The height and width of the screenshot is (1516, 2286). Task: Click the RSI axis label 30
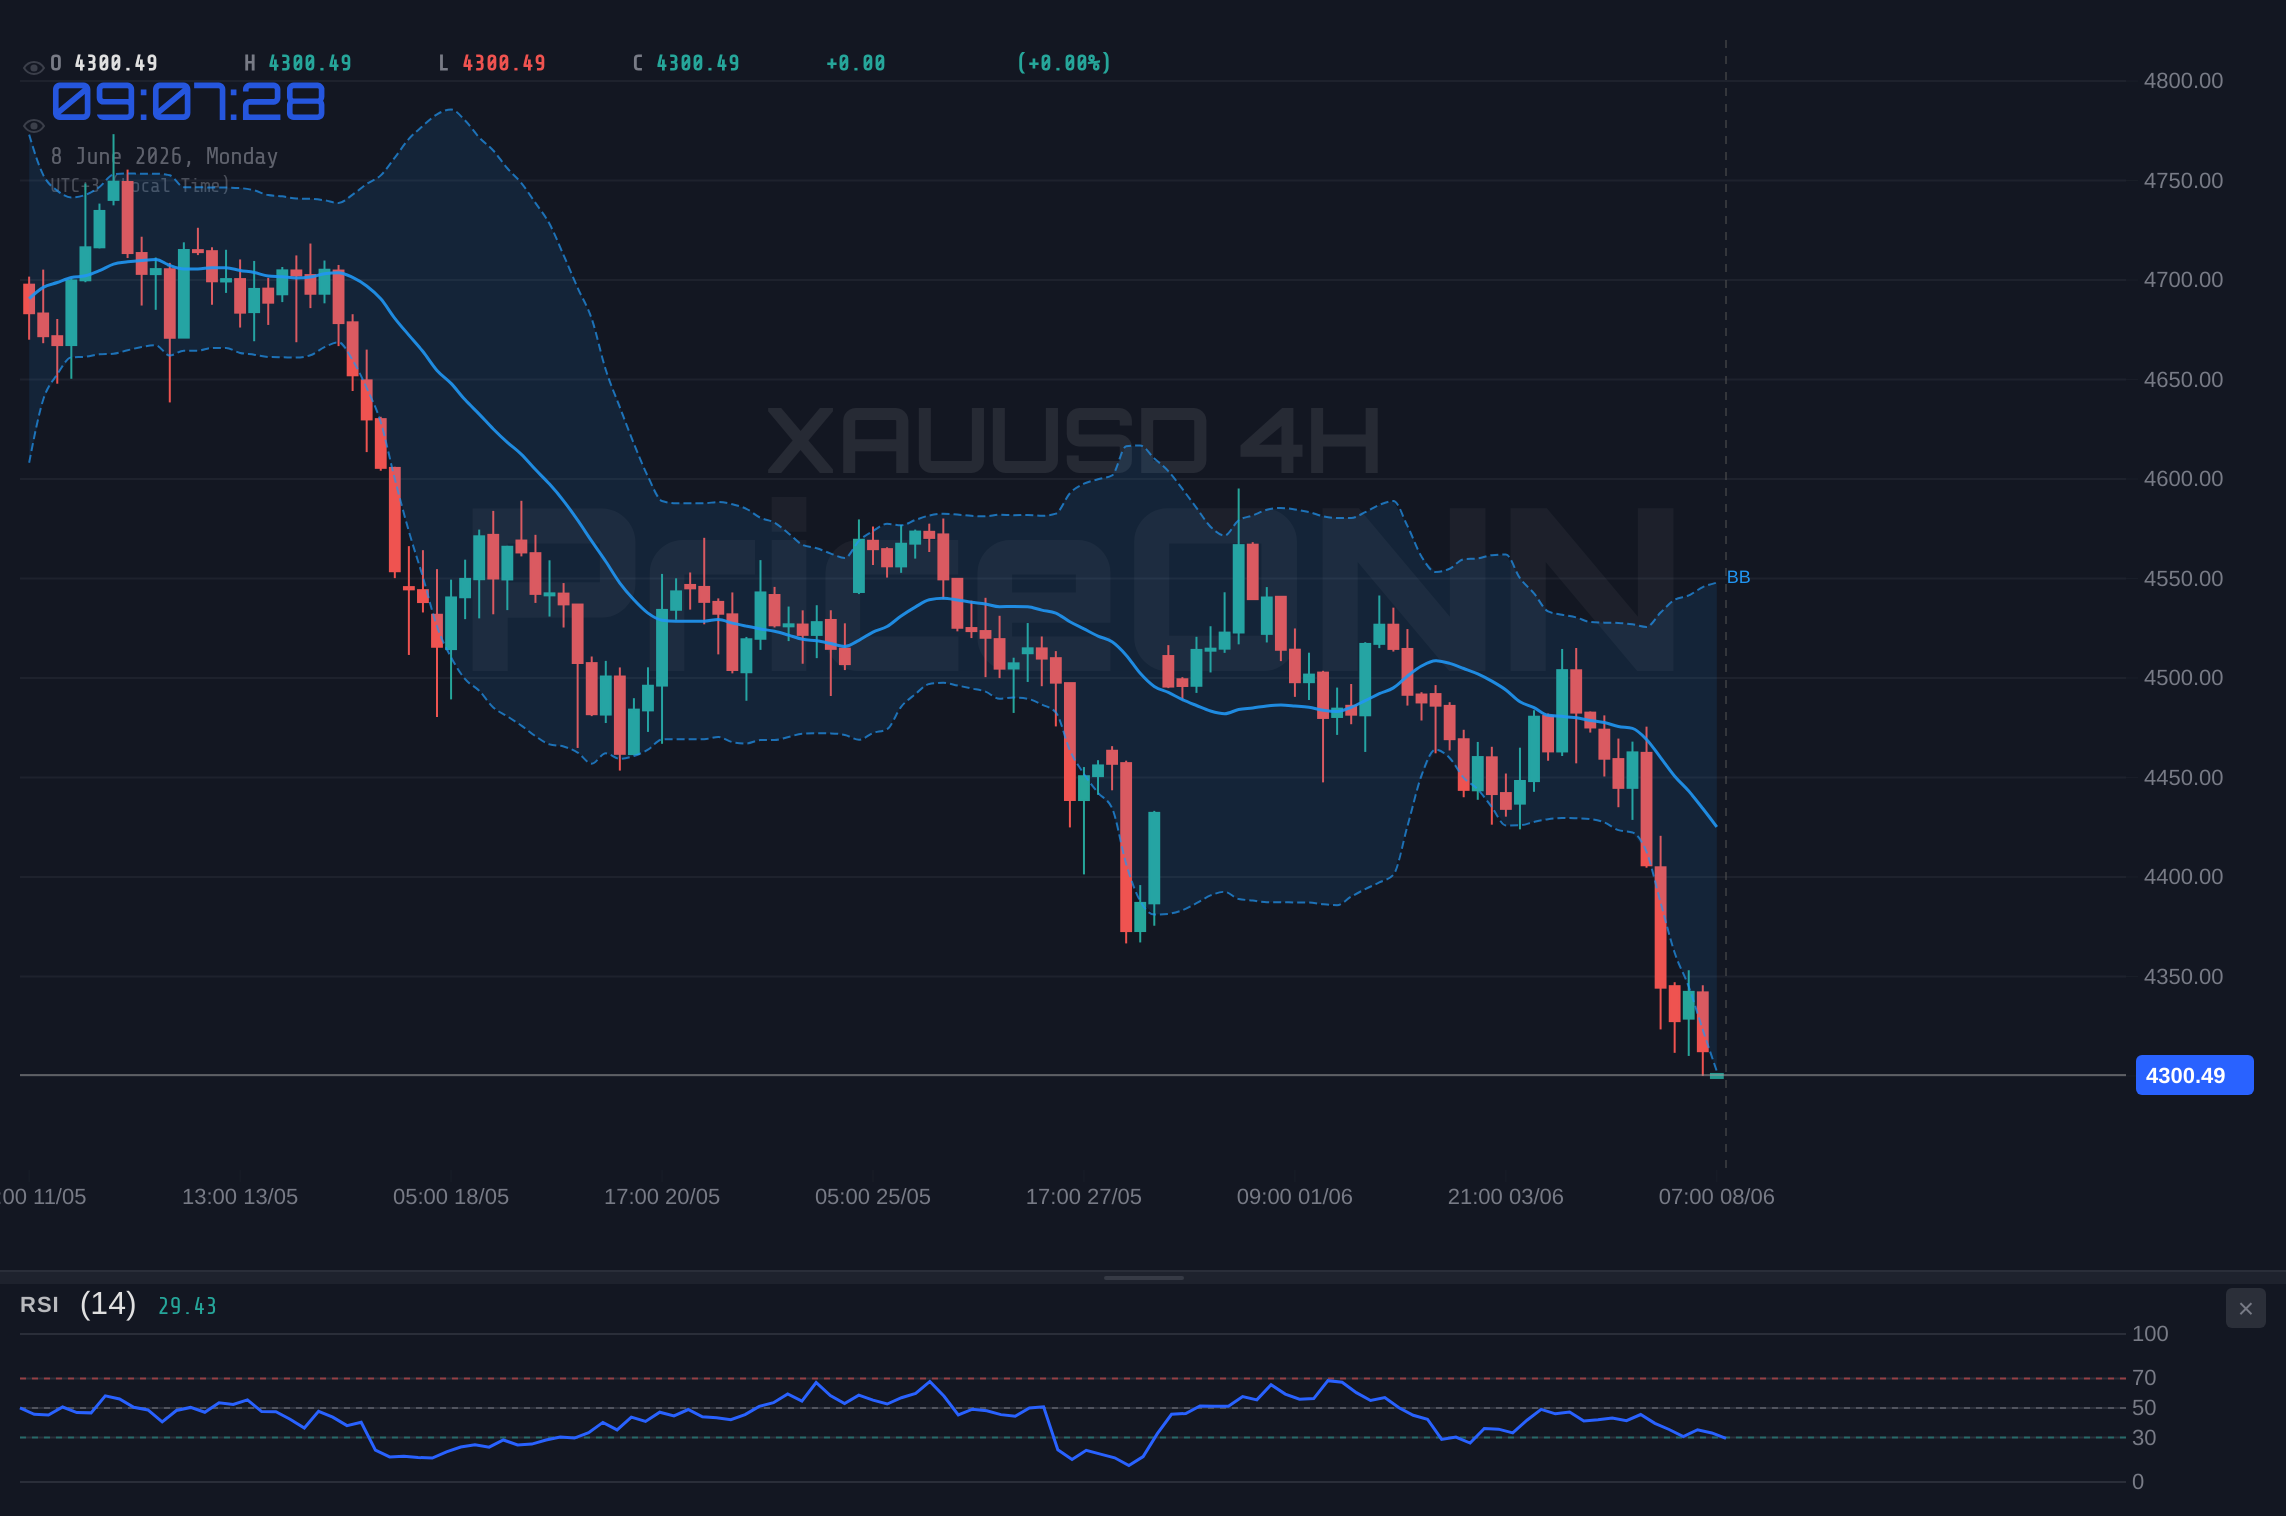pyautogui.click(x=2144, y=1438)
